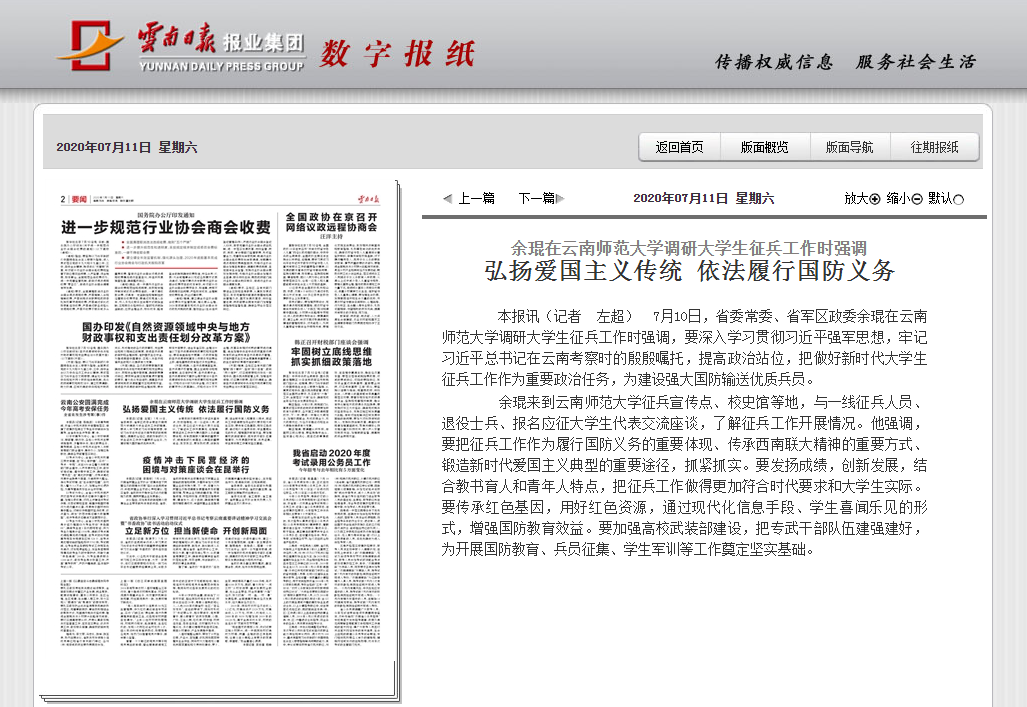Click the 数字报纸 header title
The height and width of the screenshot is (707, 1027).
point(398,53)
